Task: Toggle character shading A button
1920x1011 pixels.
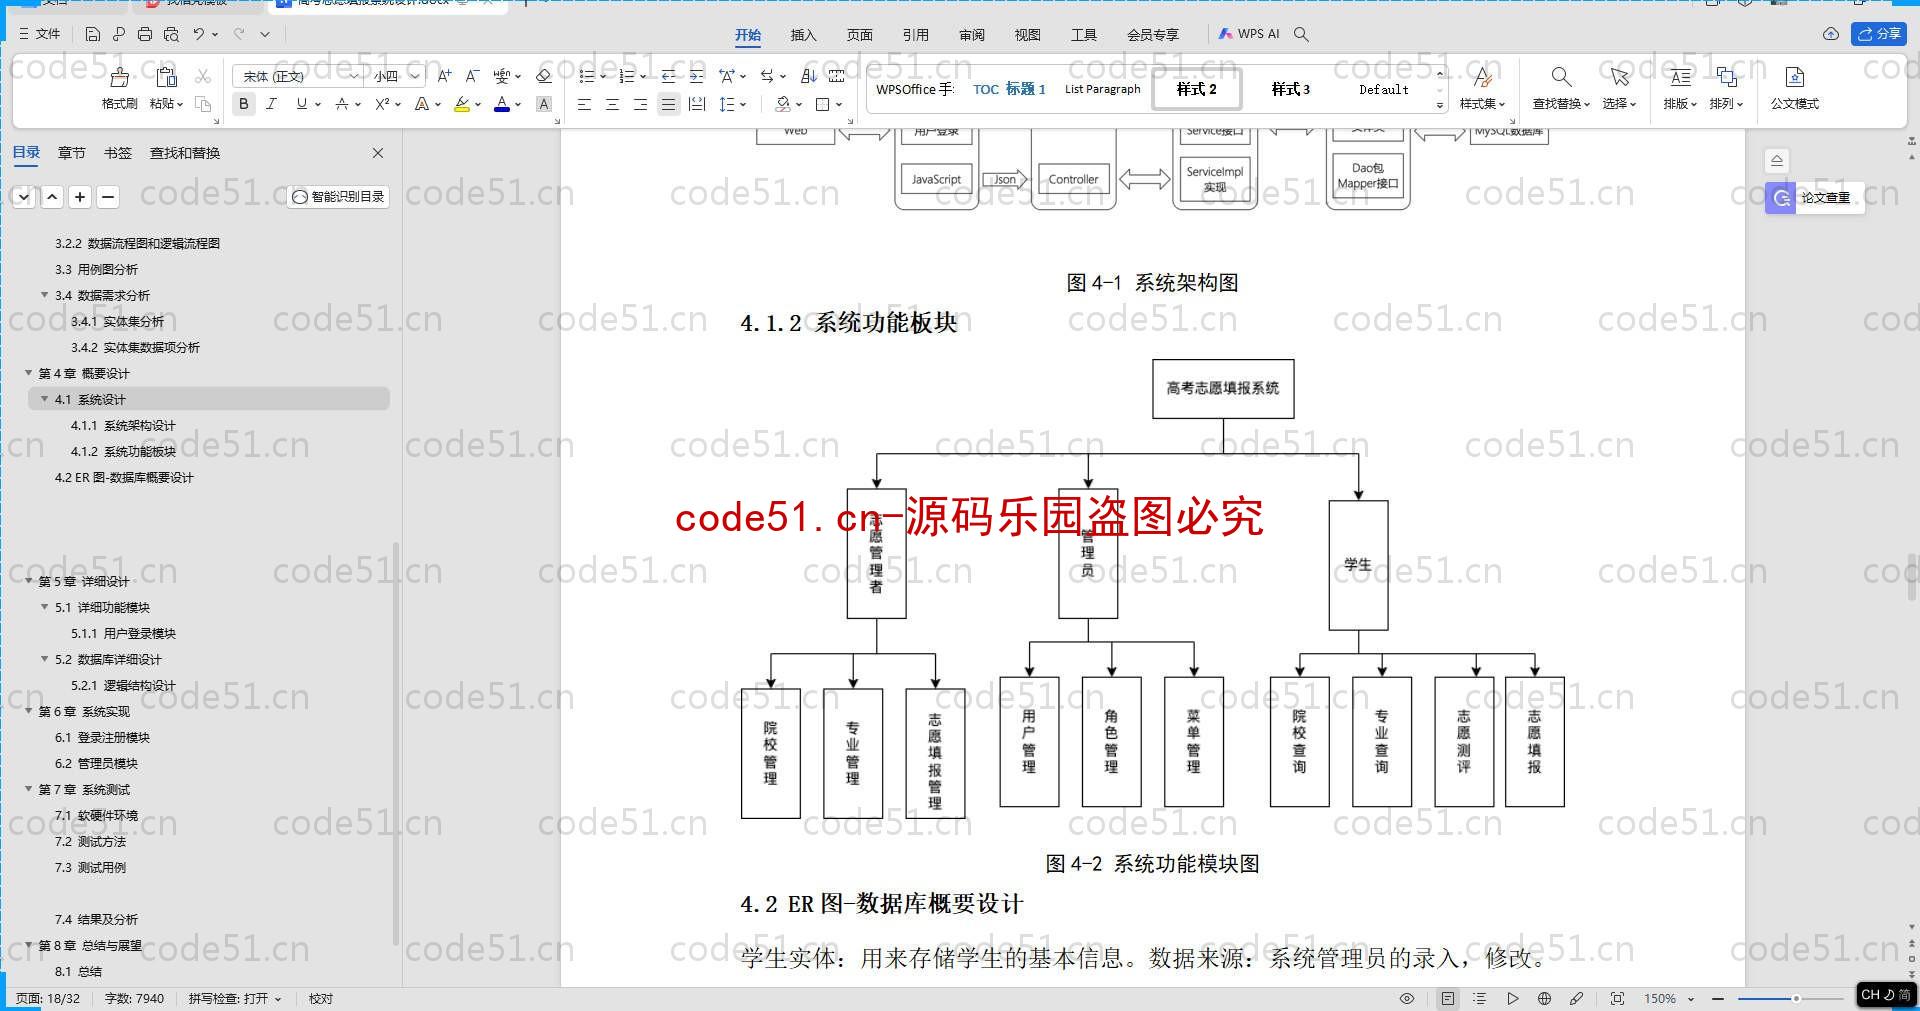Action: (x=544, y=104)
